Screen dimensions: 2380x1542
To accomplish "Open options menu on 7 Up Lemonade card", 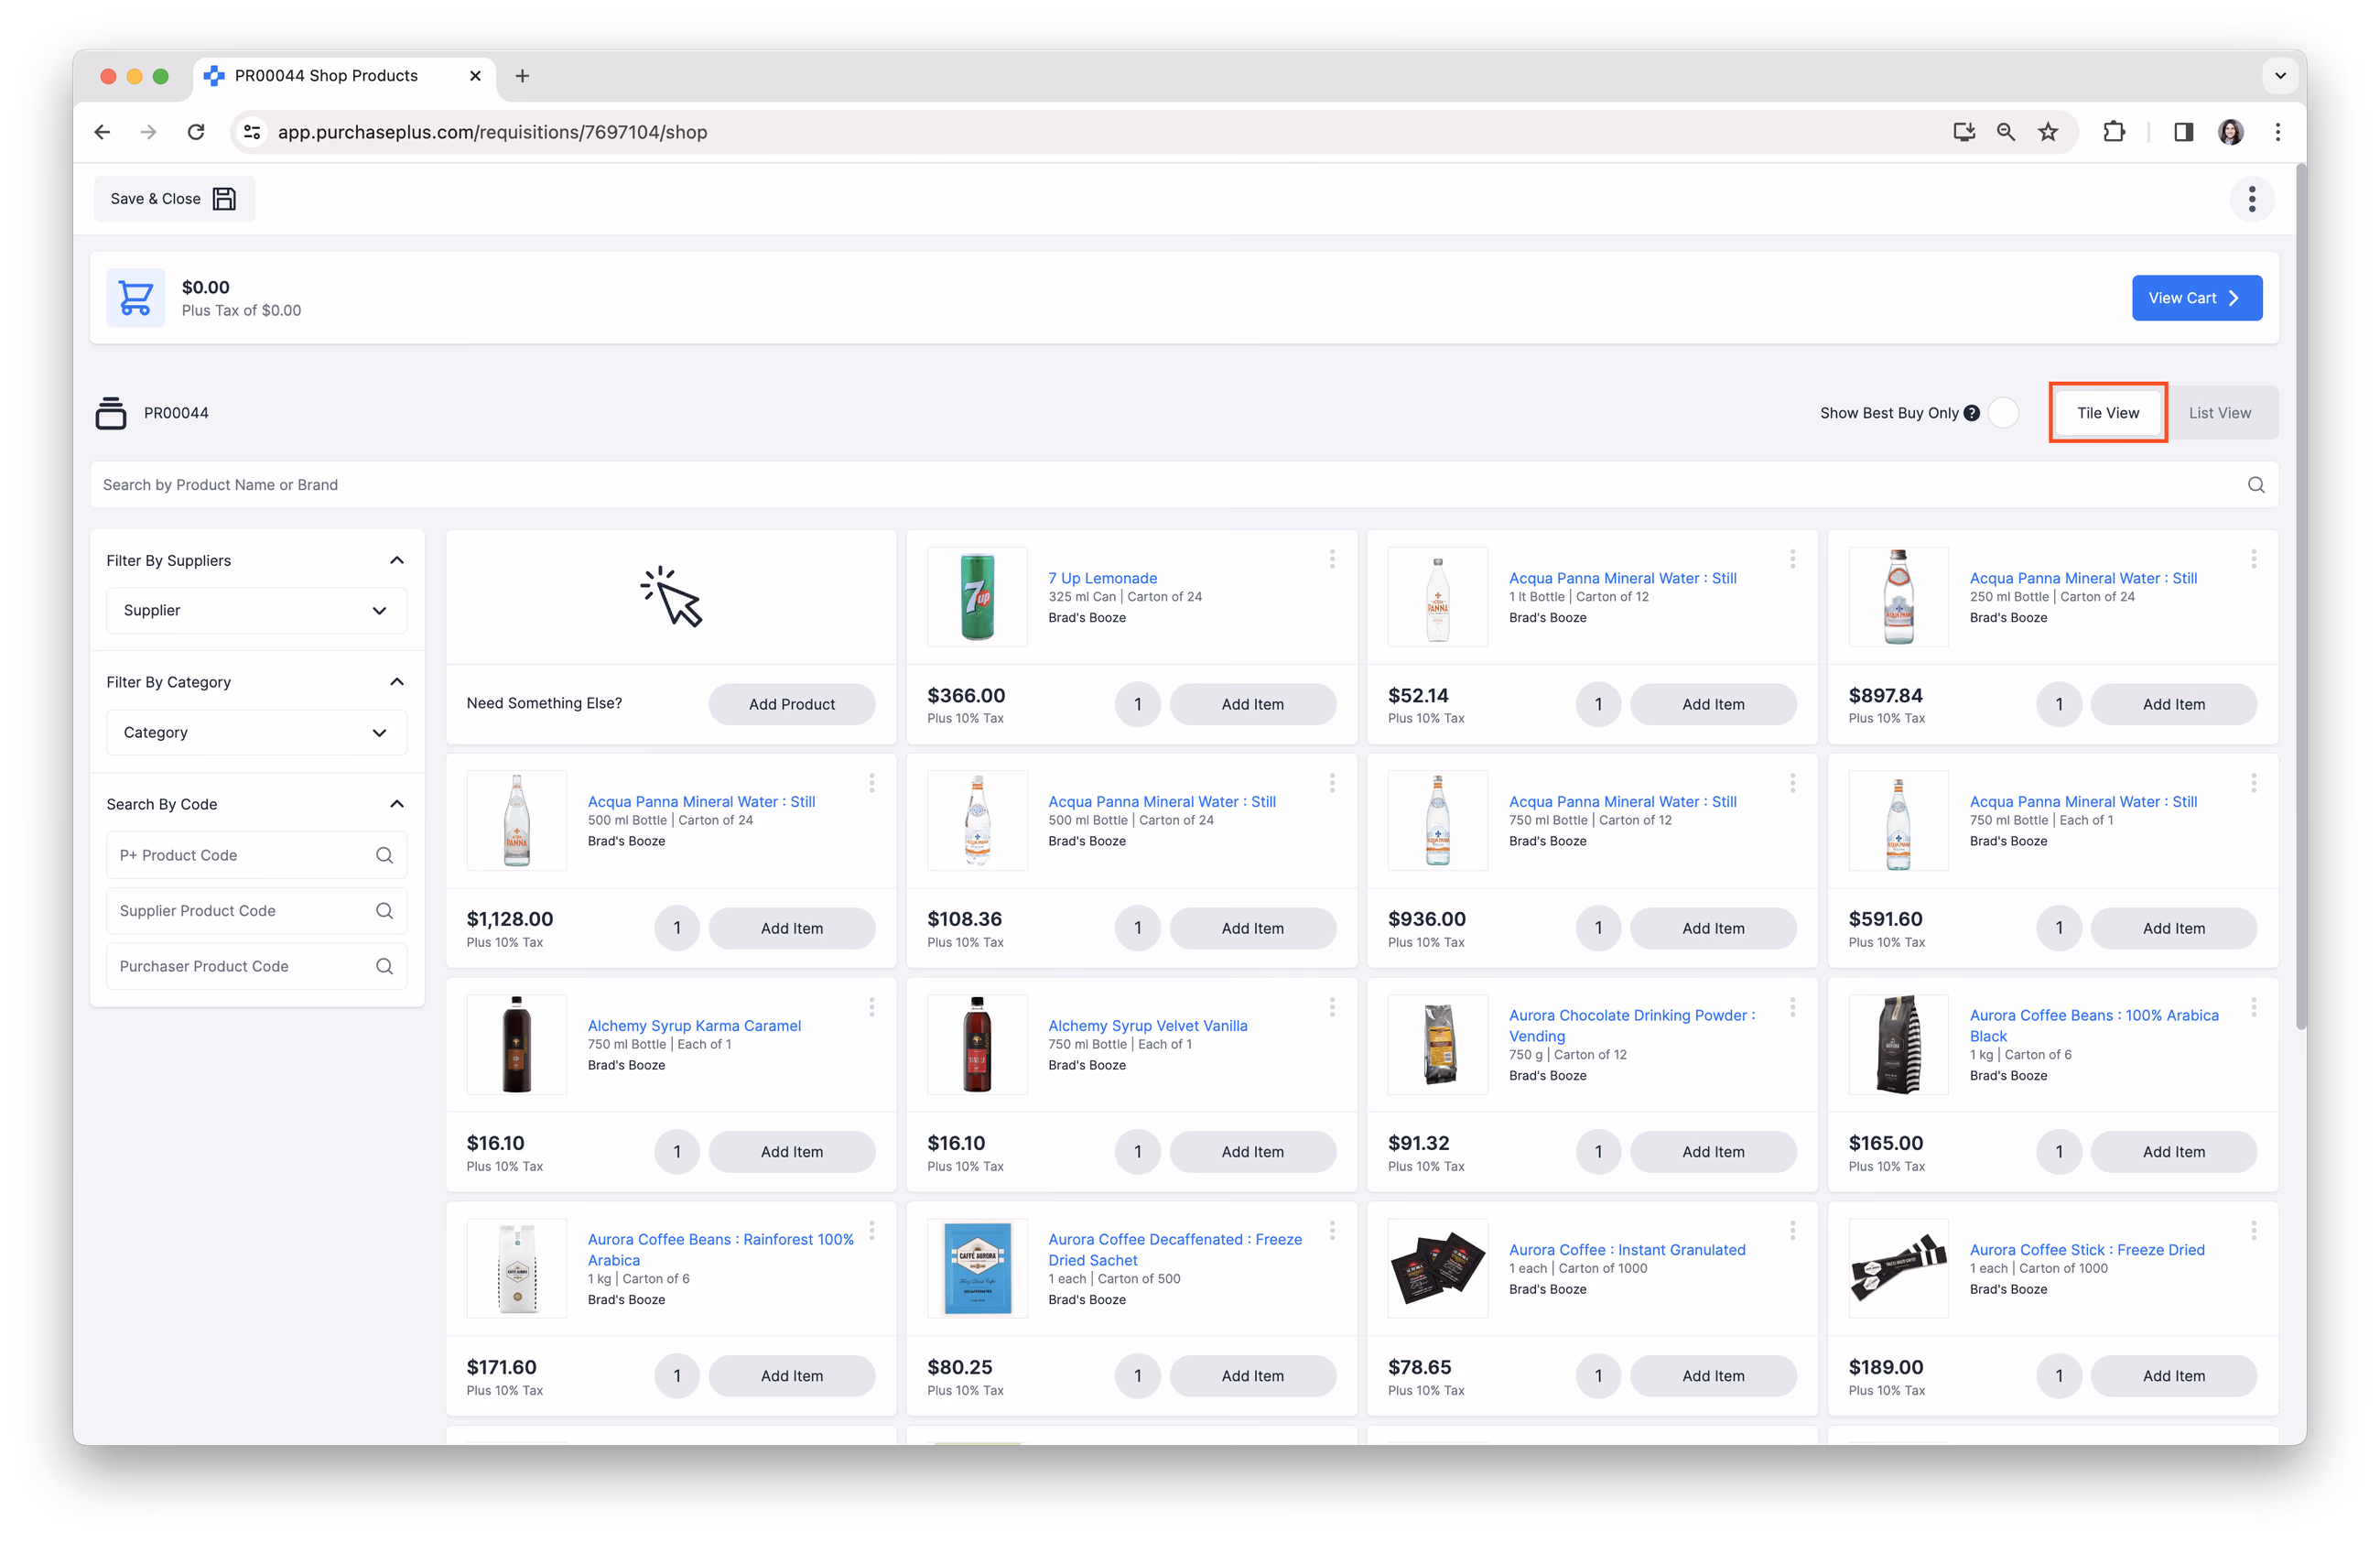I will [x=1332, y=559].
